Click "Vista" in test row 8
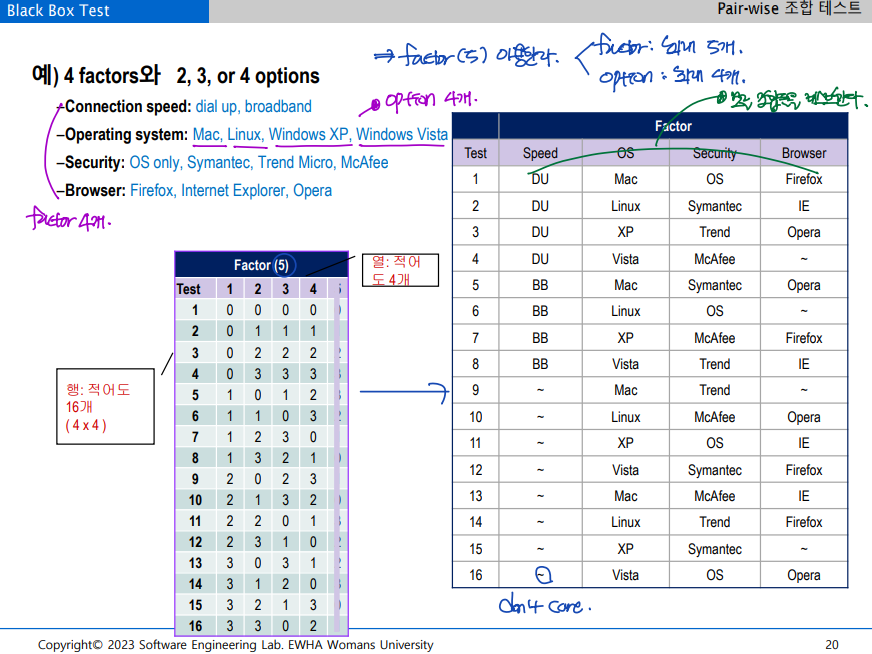The height and width of the screenshot is (654, 872). tap(626, 364)
